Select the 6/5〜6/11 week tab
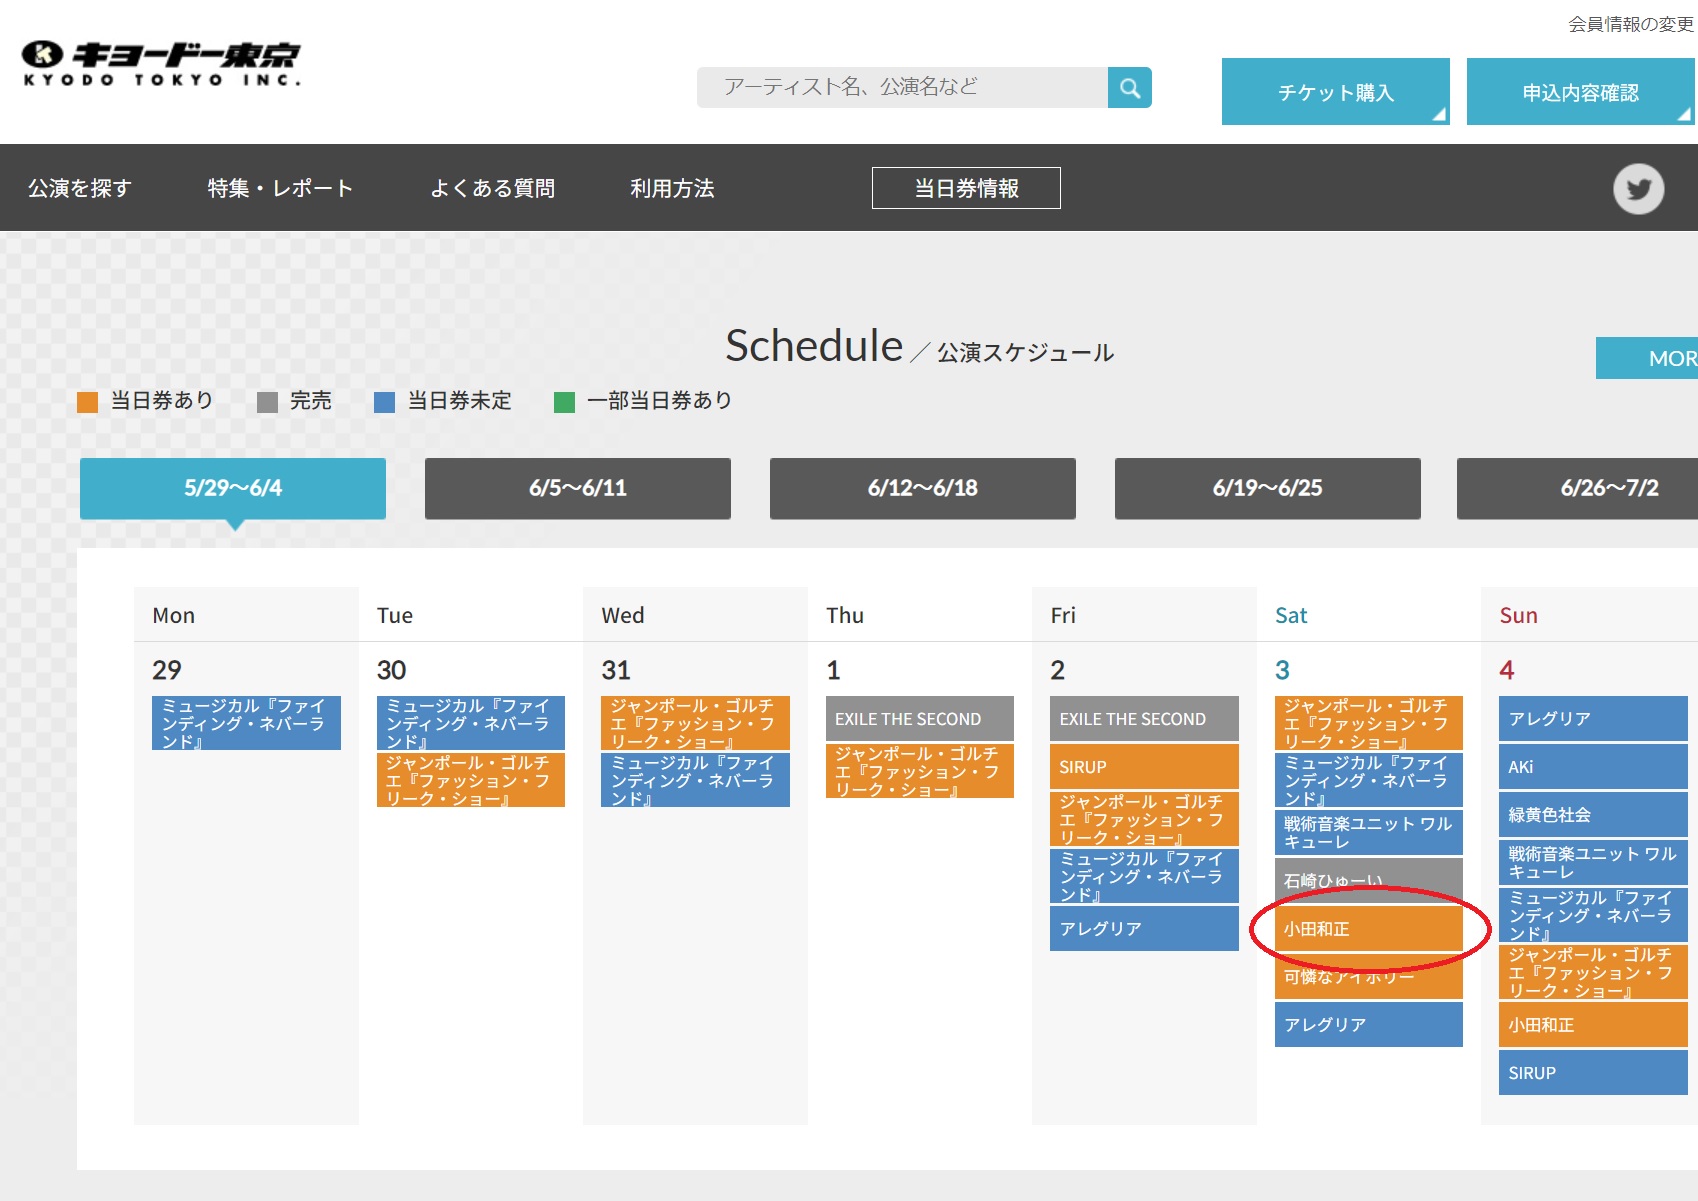1698x1201 pixels. pyautogui.click(x=578, y=488)
